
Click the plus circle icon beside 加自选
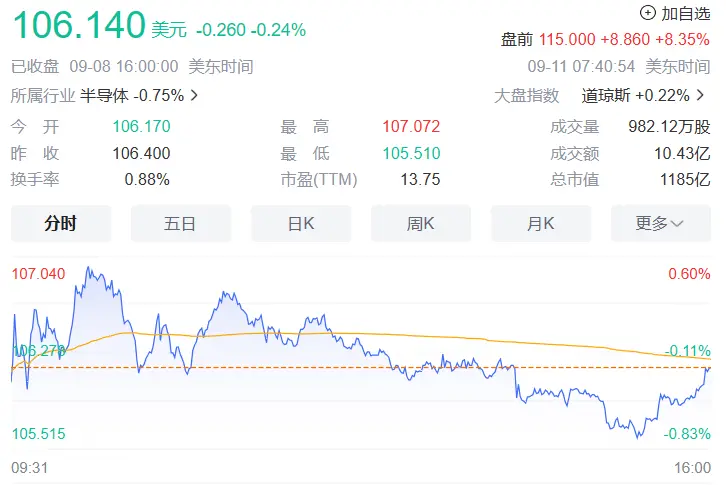[647, 13]
